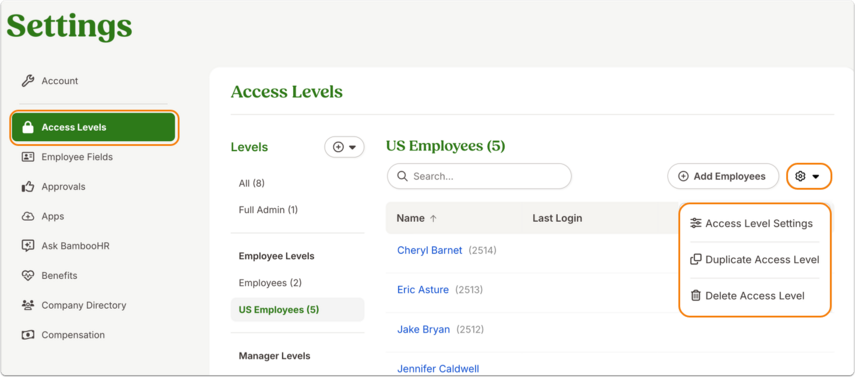Screen dimensions: 855x377
Task: Click the trash icon beside Delete Access Level
Action: (695, 296)
